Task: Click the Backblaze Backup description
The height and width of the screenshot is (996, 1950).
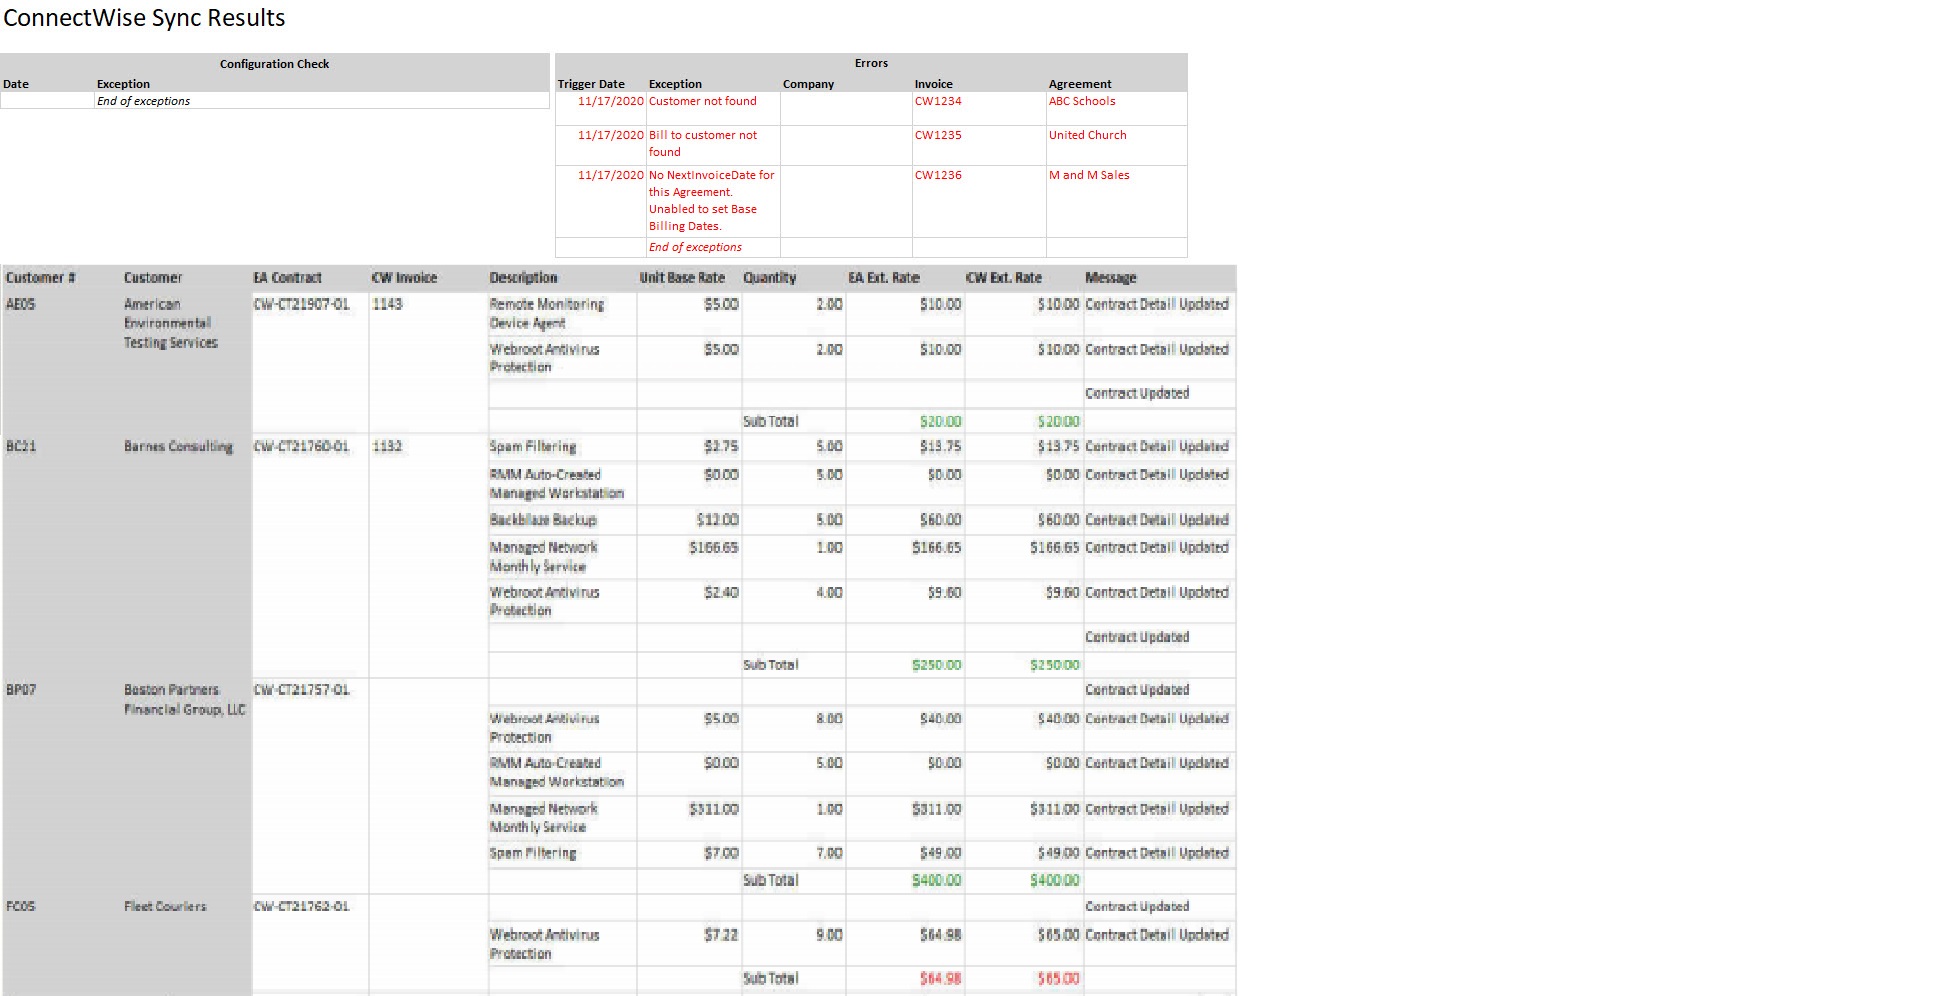Action: coord(543,520)
